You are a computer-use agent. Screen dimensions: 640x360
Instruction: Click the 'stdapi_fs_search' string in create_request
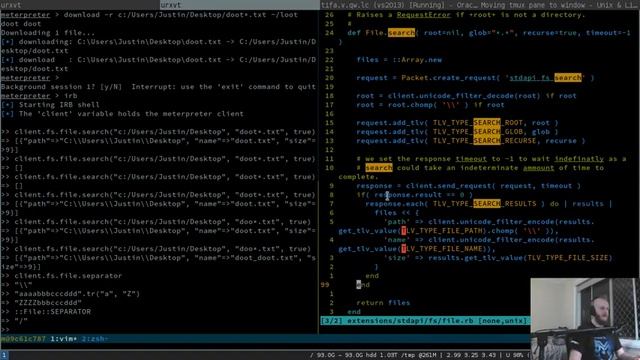(545, 78)
